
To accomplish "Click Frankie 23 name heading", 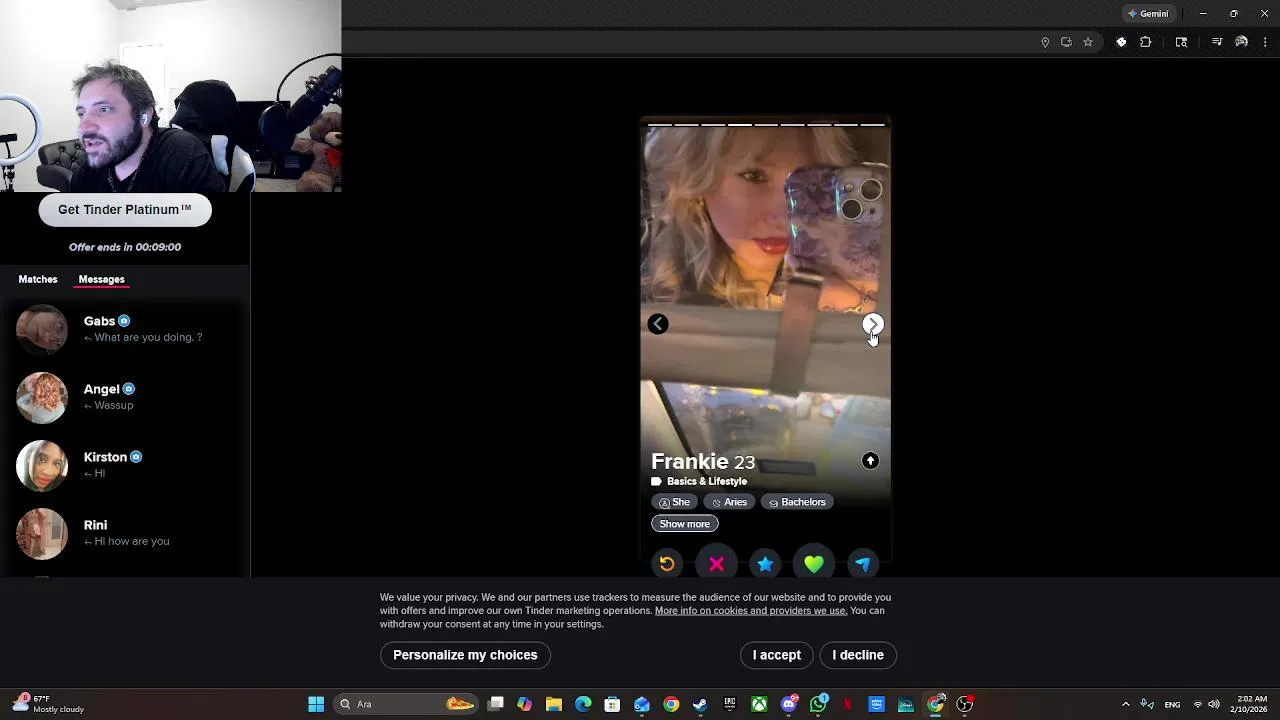I will tap(703, 462).
